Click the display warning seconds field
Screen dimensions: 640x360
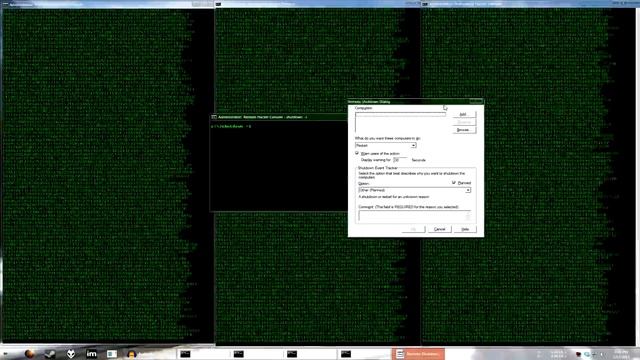(400, 160)
